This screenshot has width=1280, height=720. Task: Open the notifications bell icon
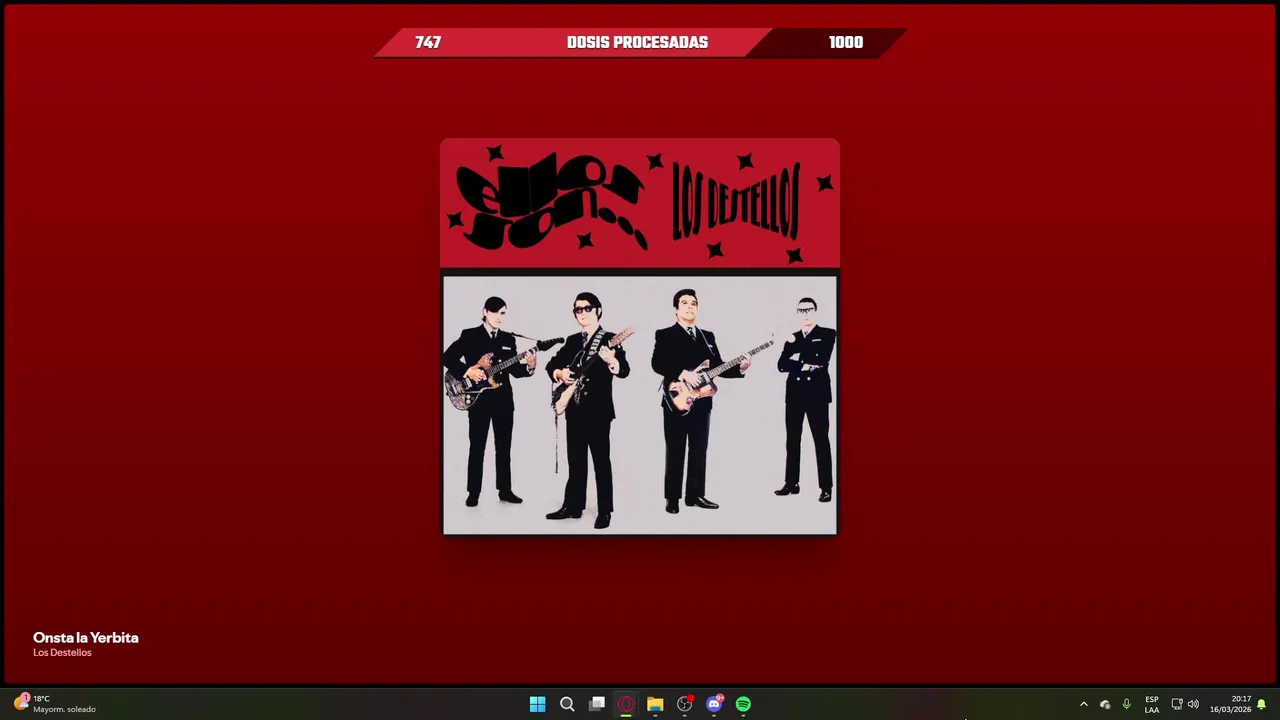1261,704
